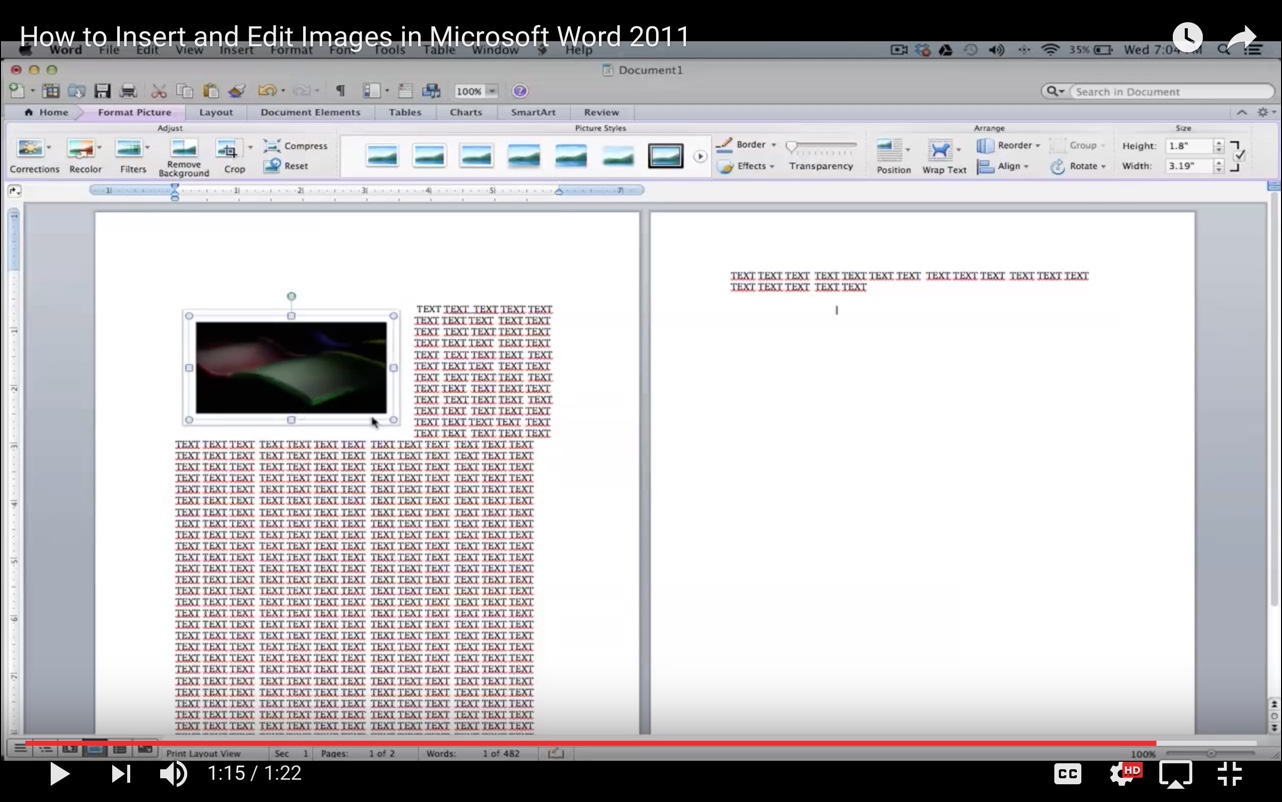Open YouTube video settings gear
Screen dimensions: 1282x802
pos(1124,773)
